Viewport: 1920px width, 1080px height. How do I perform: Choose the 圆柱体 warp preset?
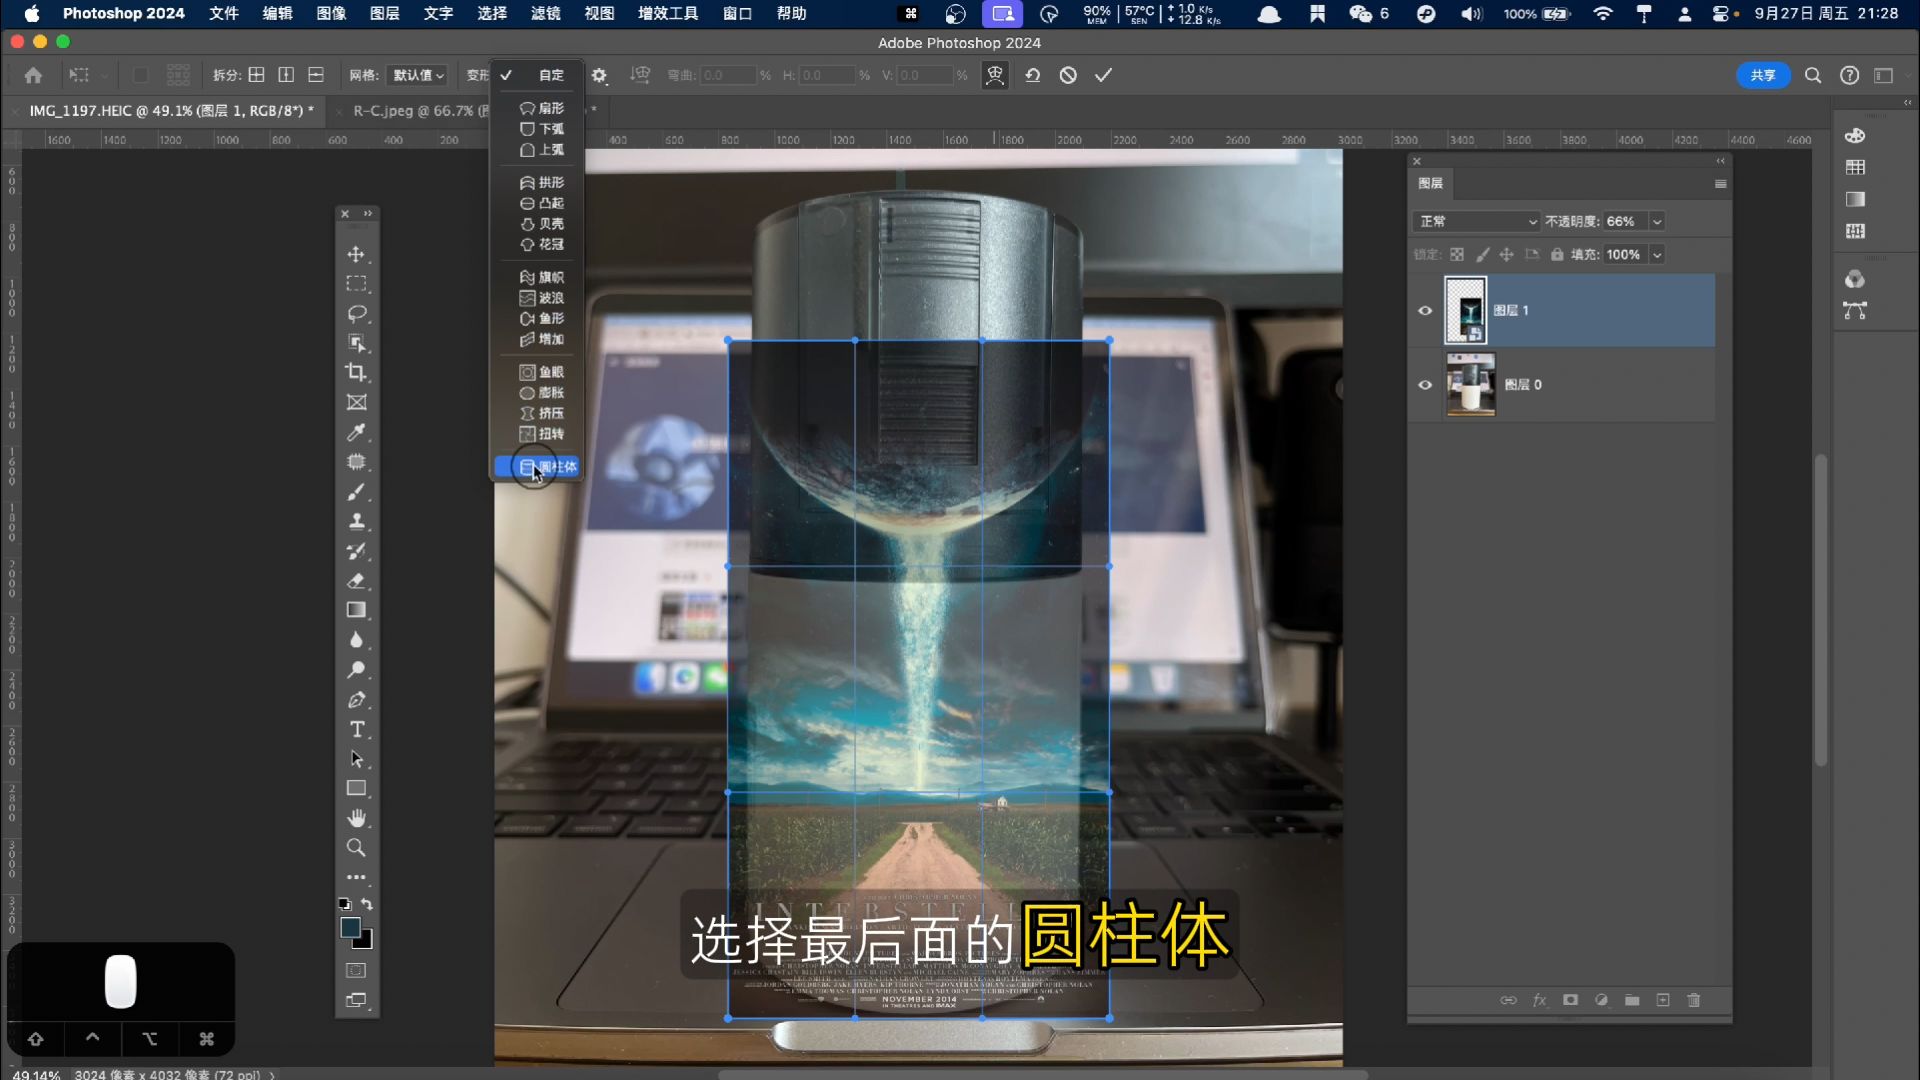(x=537, y=467)
